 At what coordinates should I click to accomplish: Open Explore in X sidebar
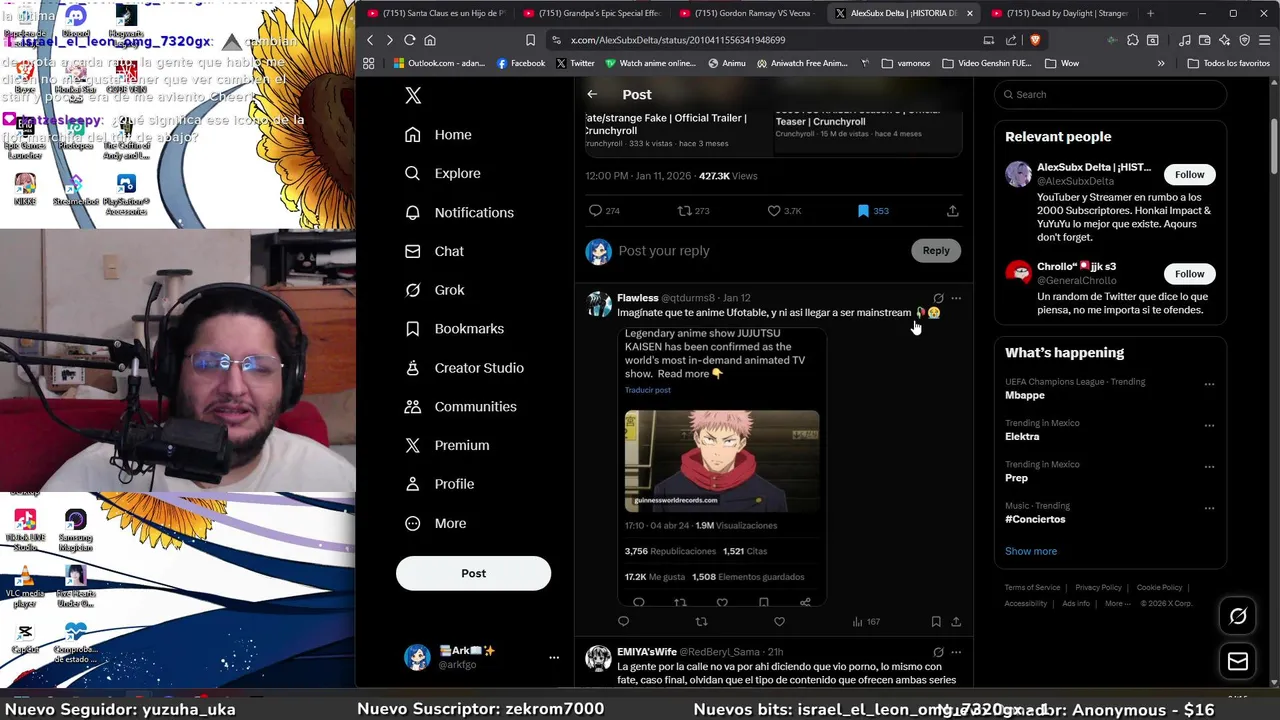point(442,173)
